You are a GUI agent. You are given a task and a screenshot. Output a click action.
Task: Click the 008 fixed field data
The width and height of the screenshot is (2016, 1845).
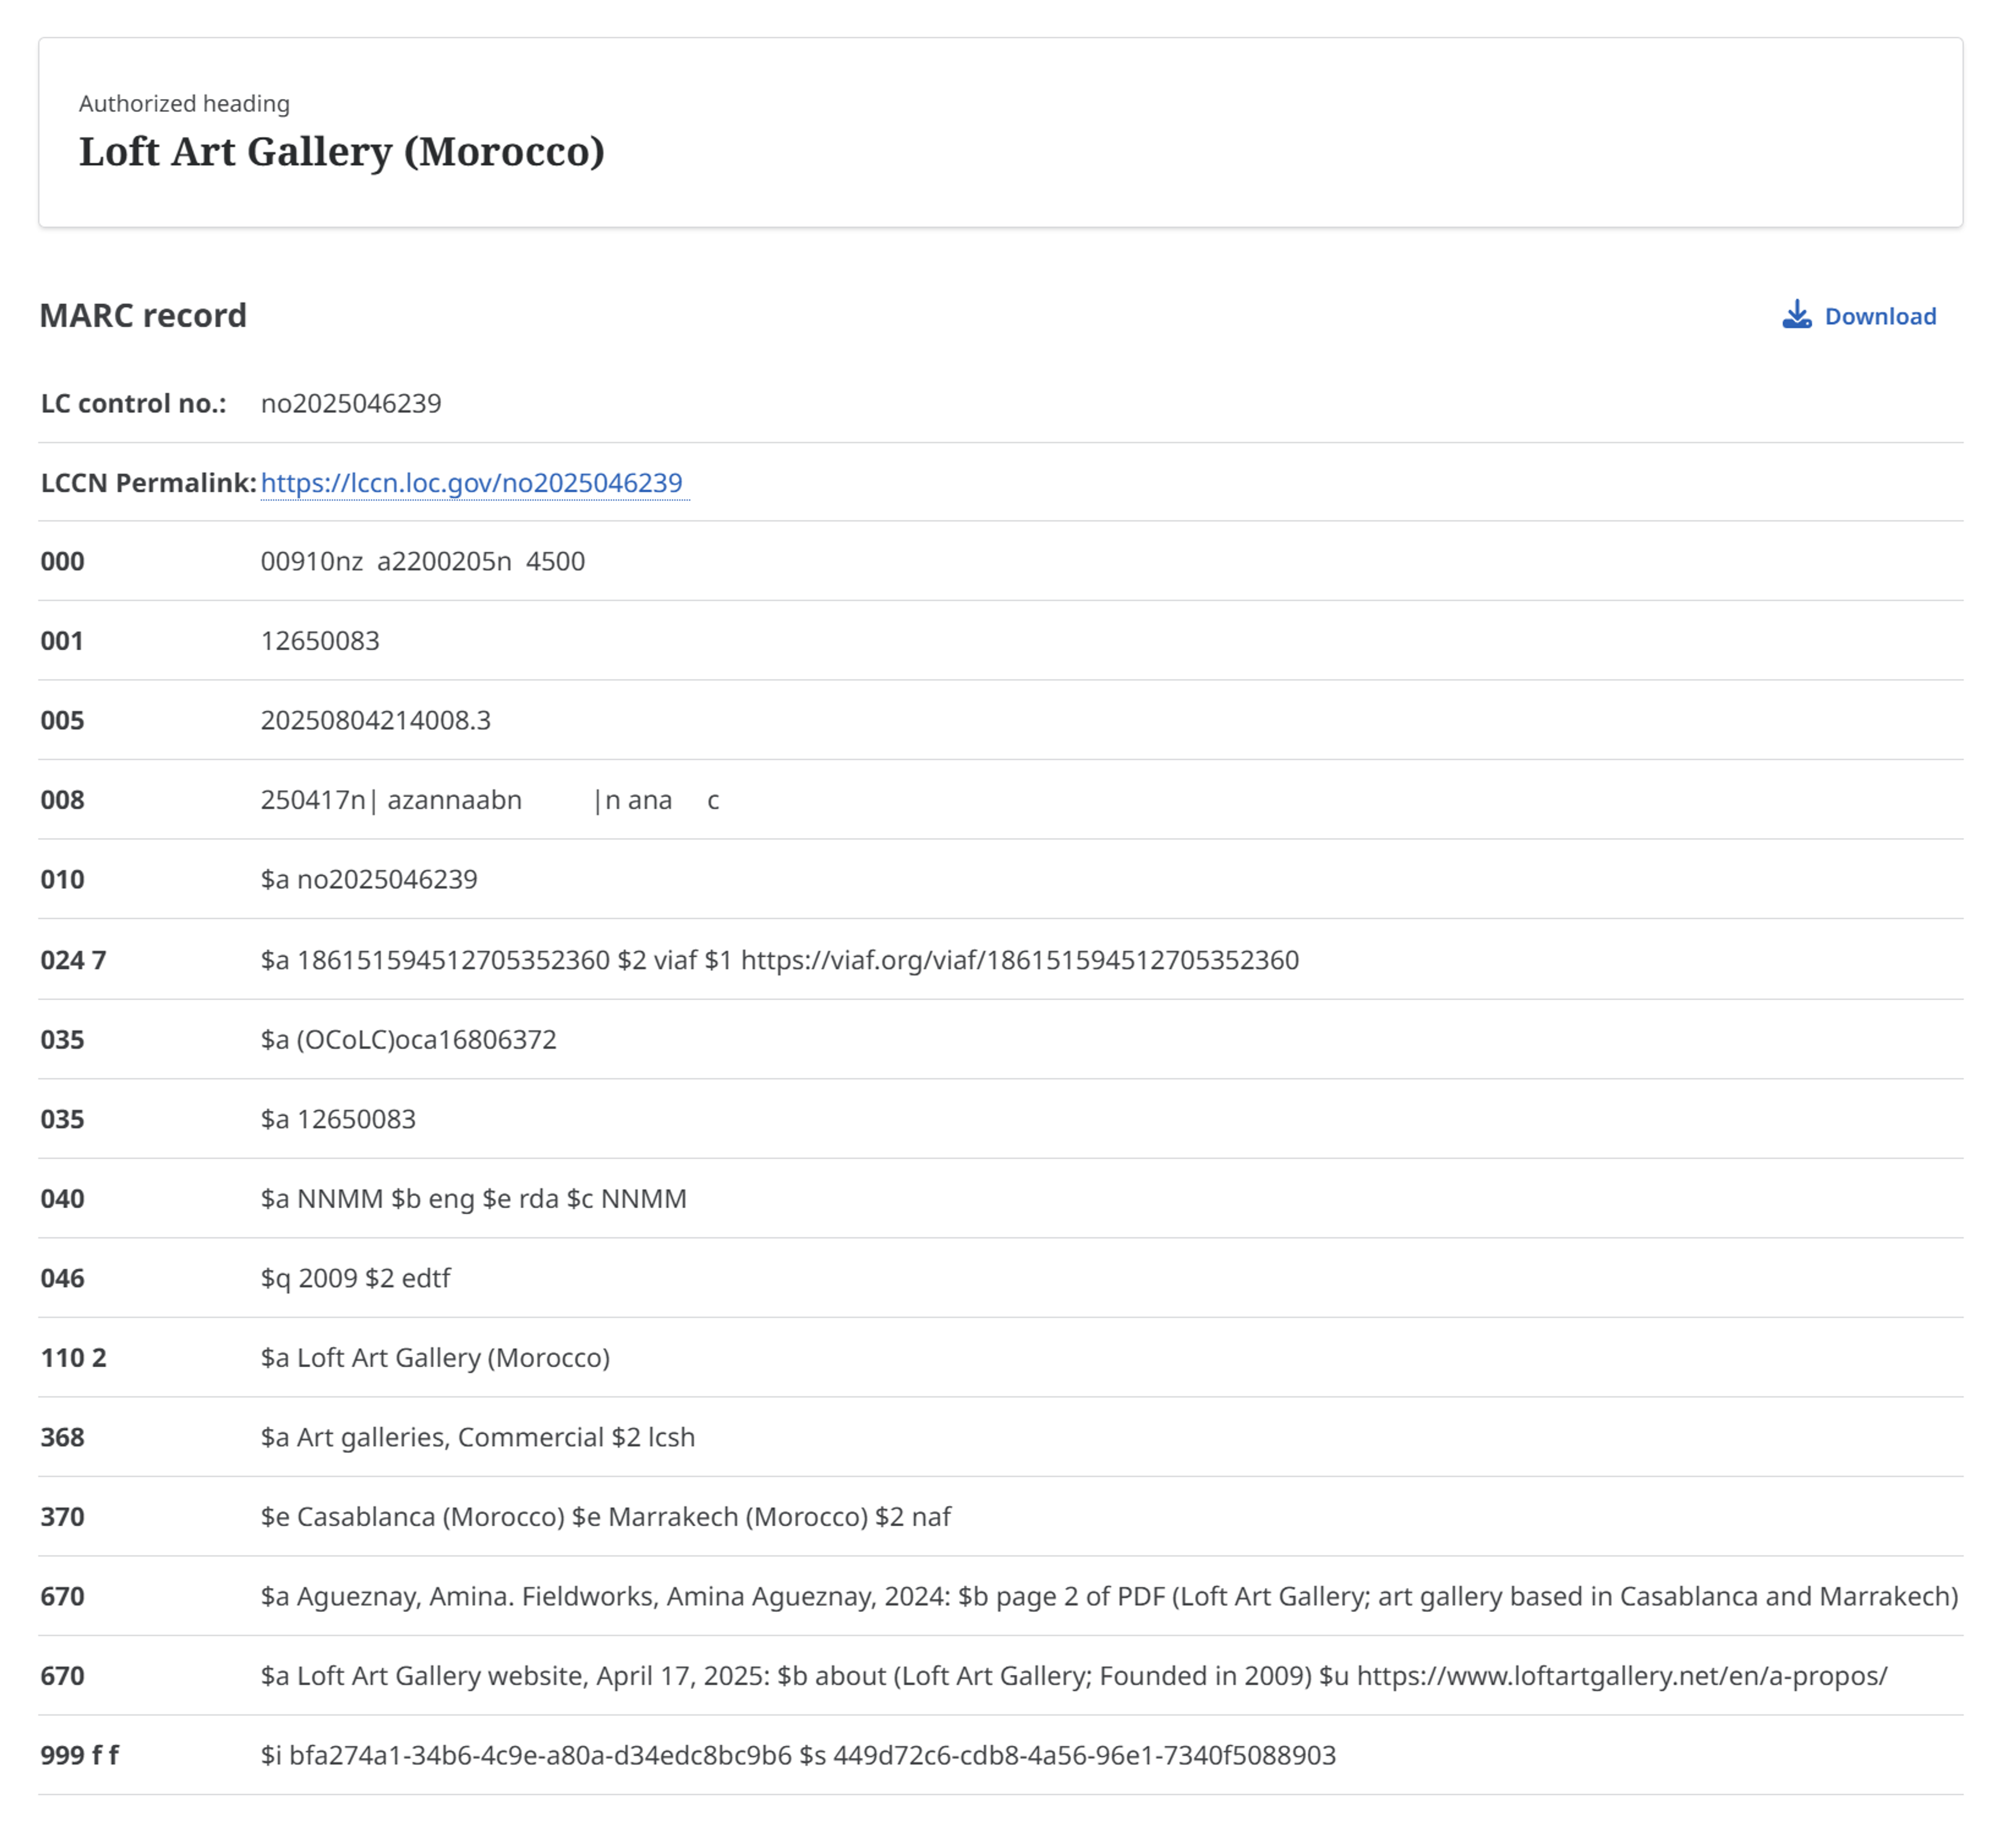coord(490,801)
